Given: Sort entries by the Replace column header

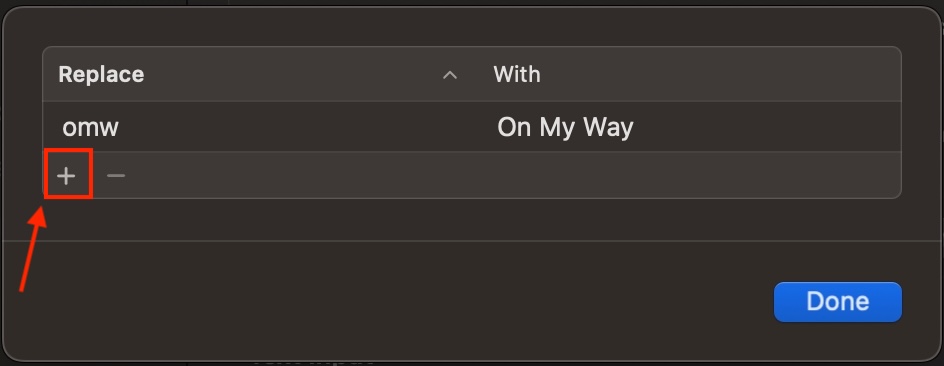Looking at the screenshot, I should 261,74.
